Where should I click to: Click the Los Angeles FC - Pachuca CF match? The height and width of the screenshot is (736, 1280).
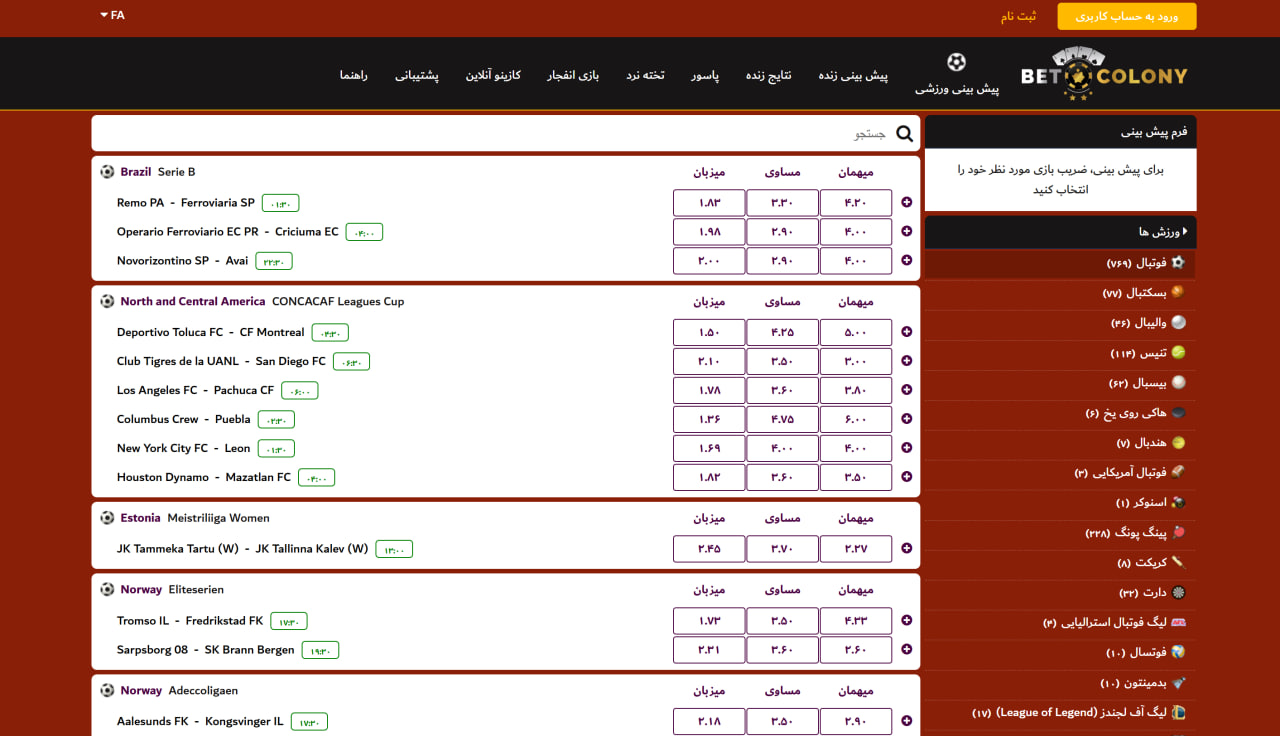coord(195,390)
